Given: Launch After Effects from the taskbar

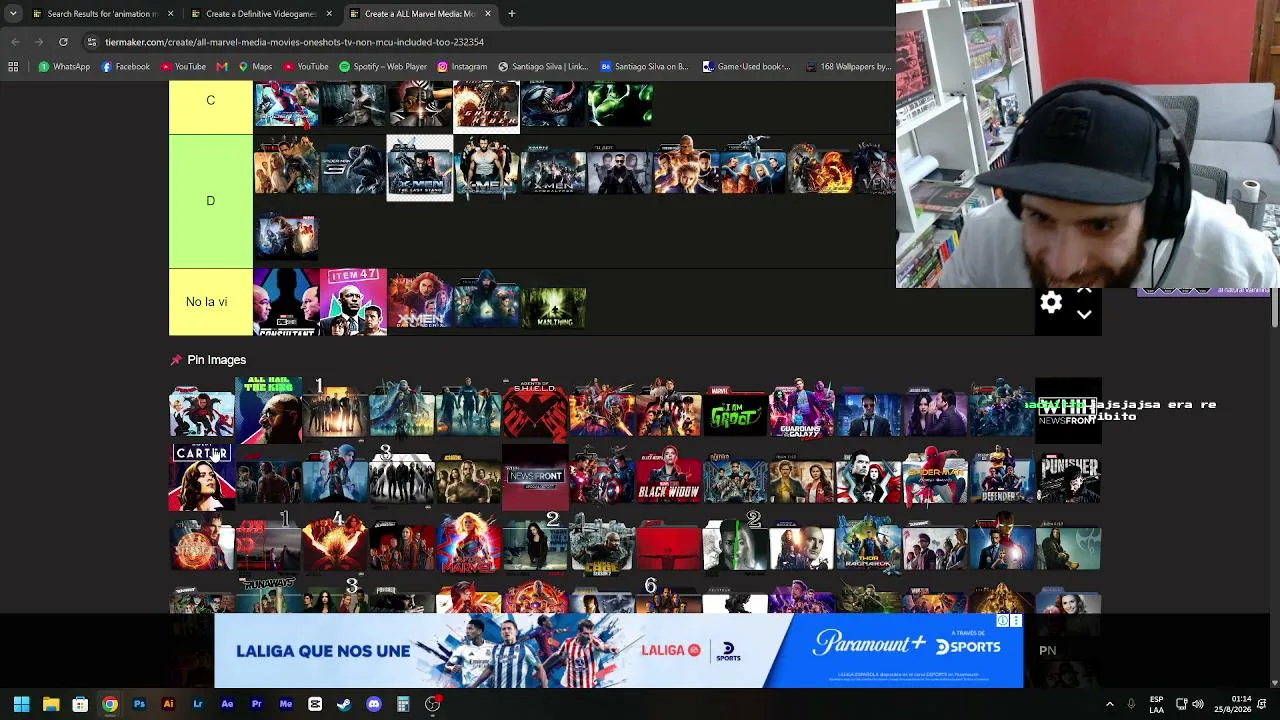Looking at the screenshot, I should [227, 704].
